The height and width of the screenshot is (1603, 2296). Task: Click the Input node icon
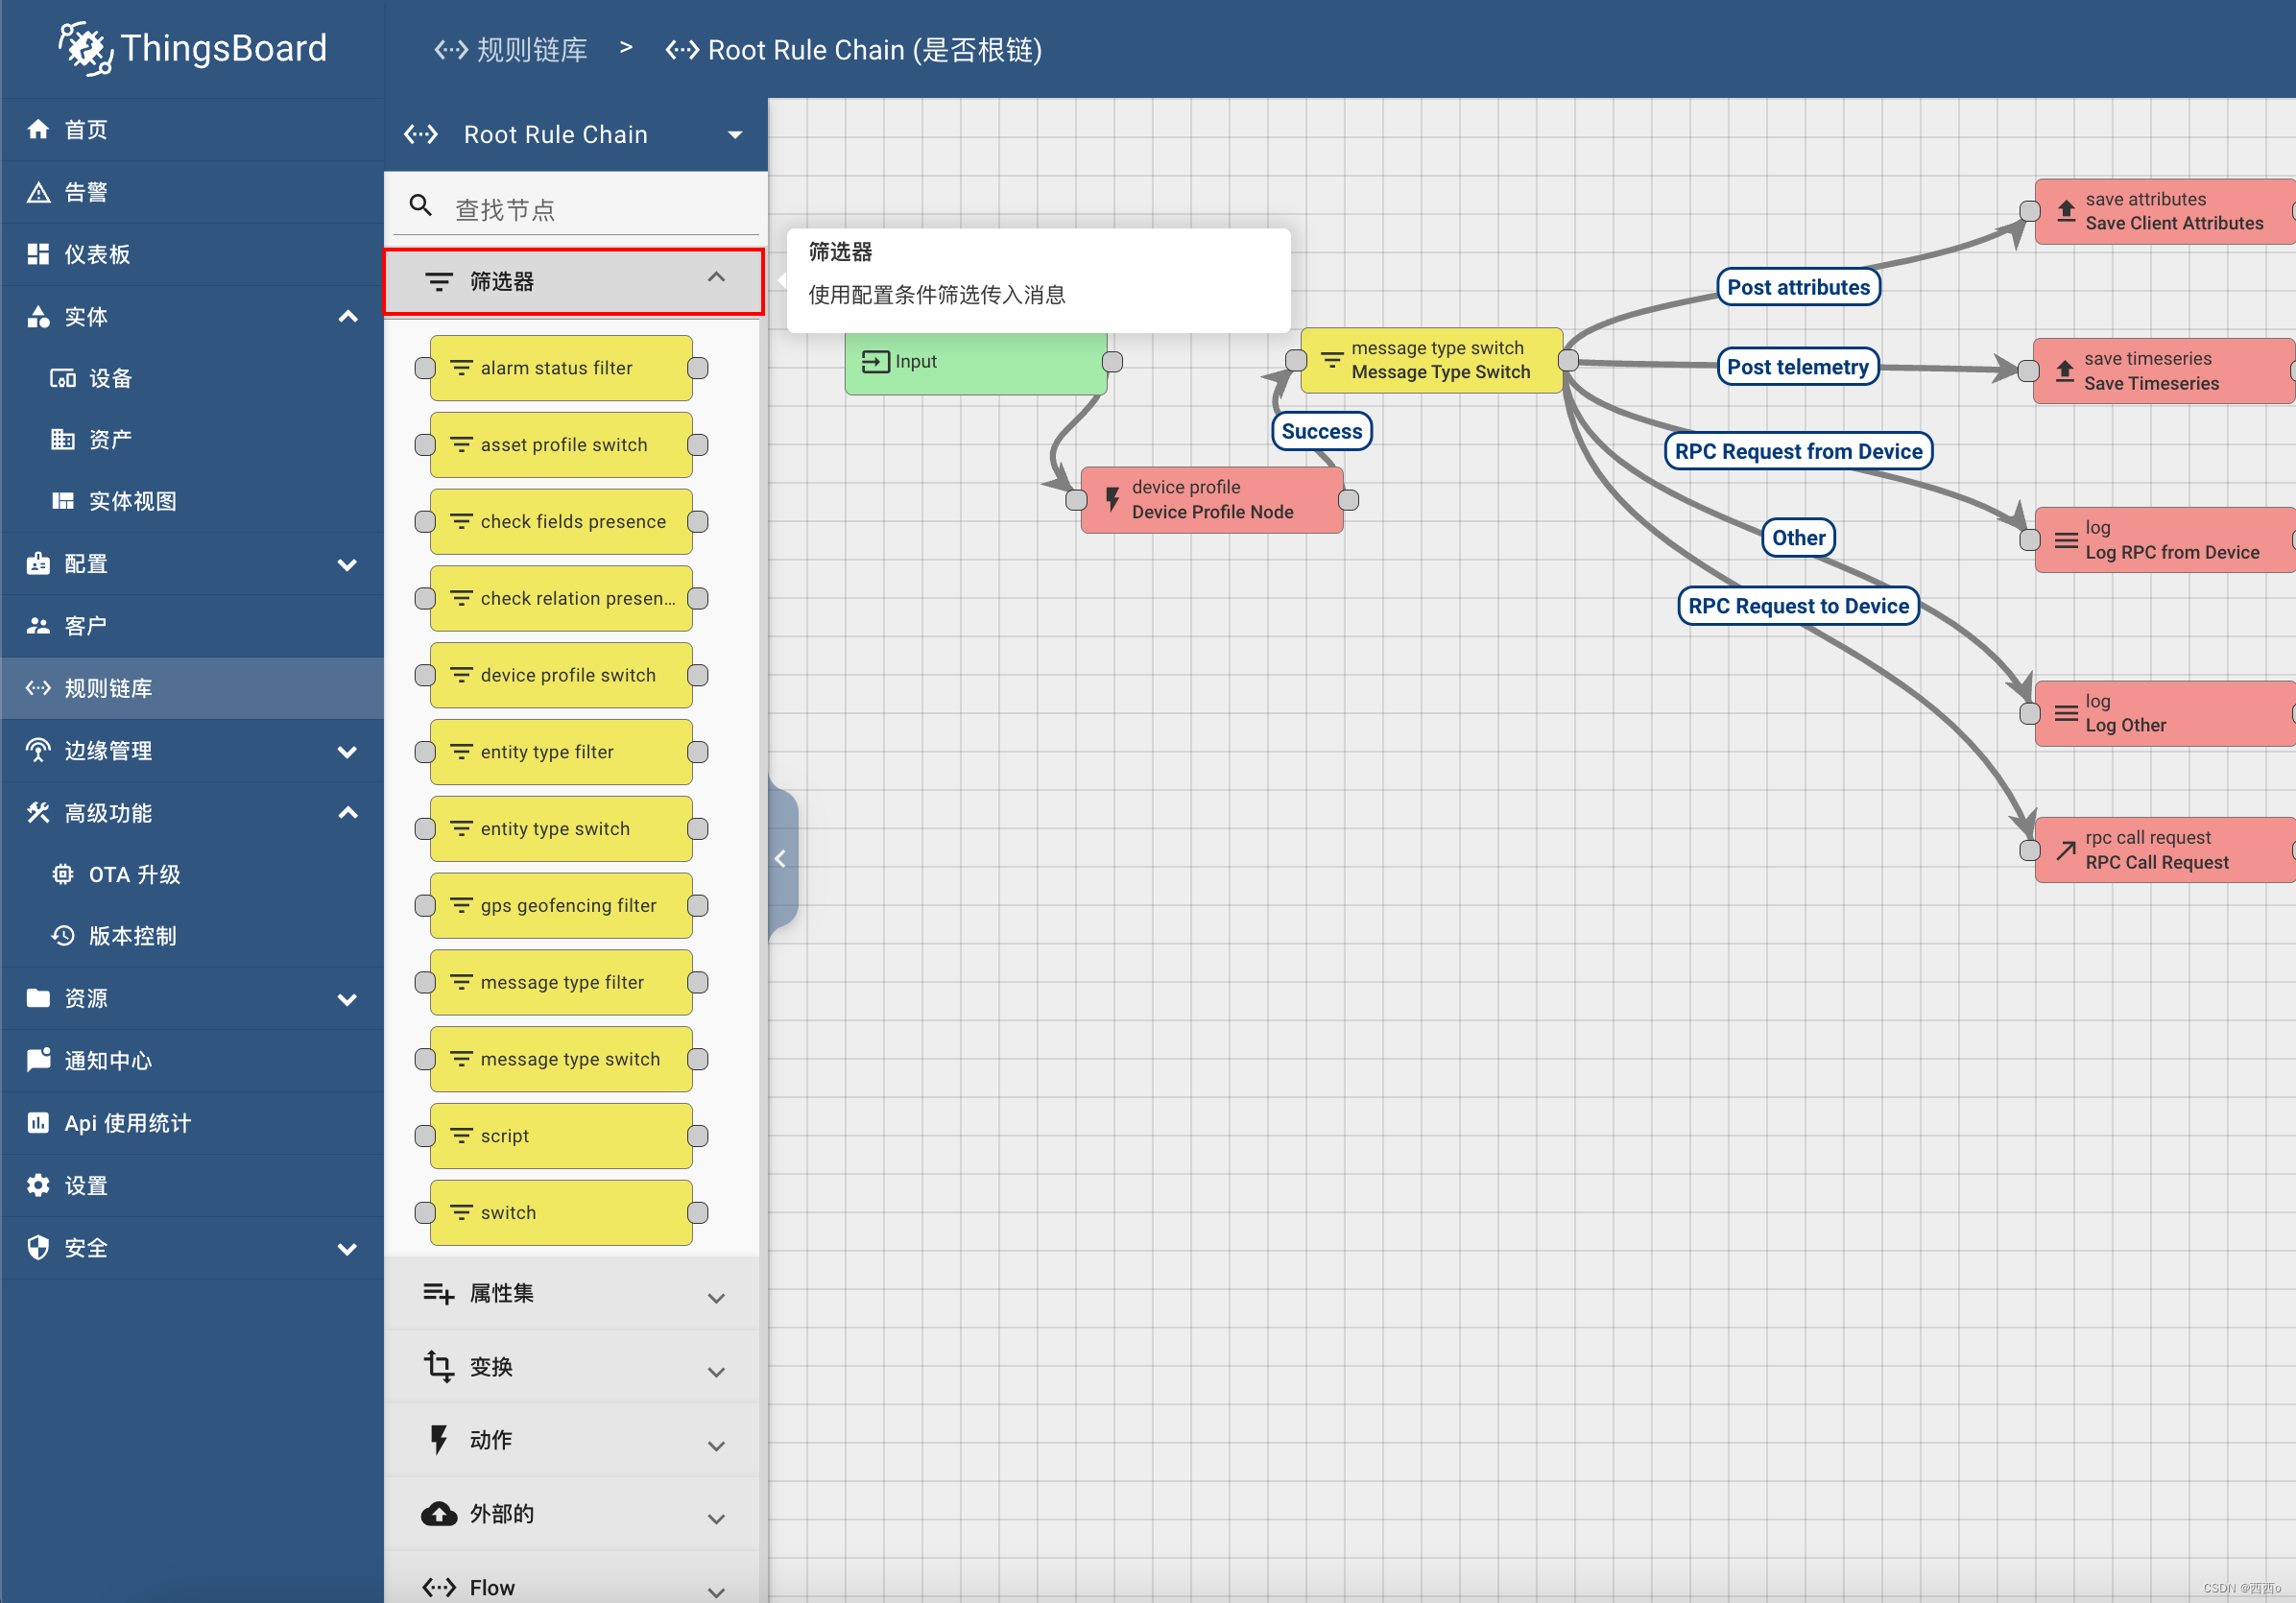[x=875, y=361]
